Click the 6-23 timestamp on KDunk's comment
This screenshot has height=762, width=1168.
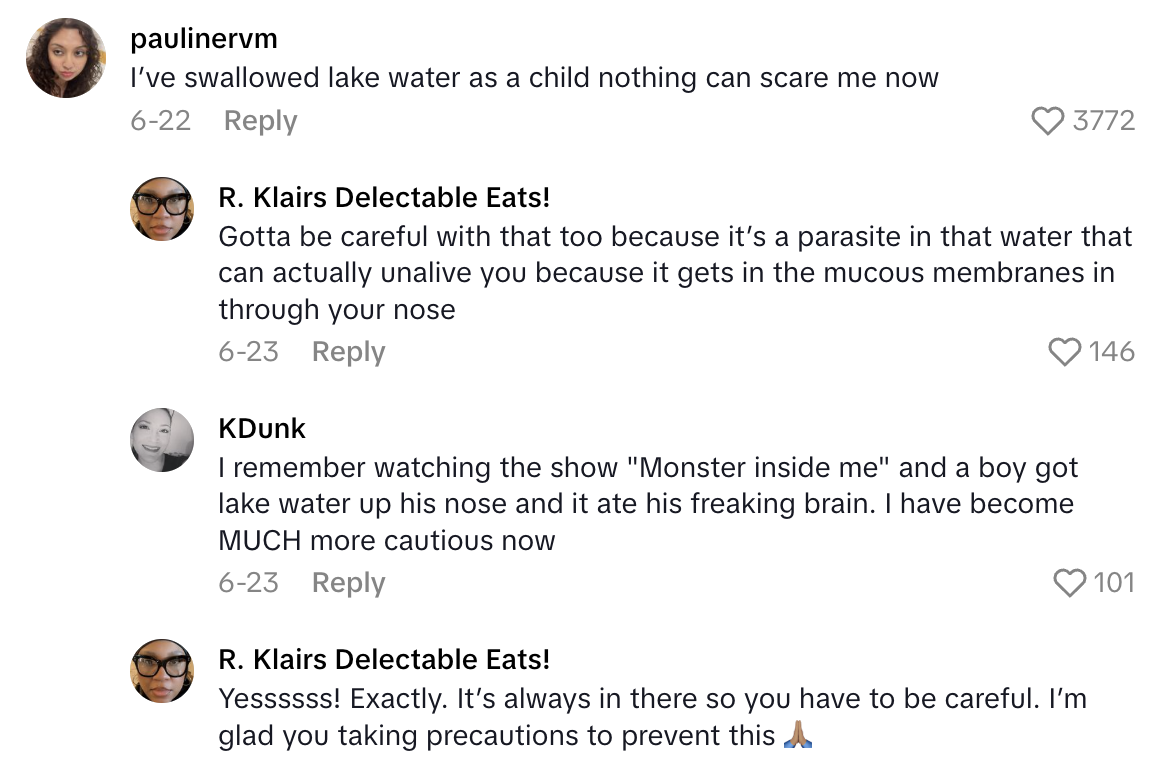click(x=248, y=582)
